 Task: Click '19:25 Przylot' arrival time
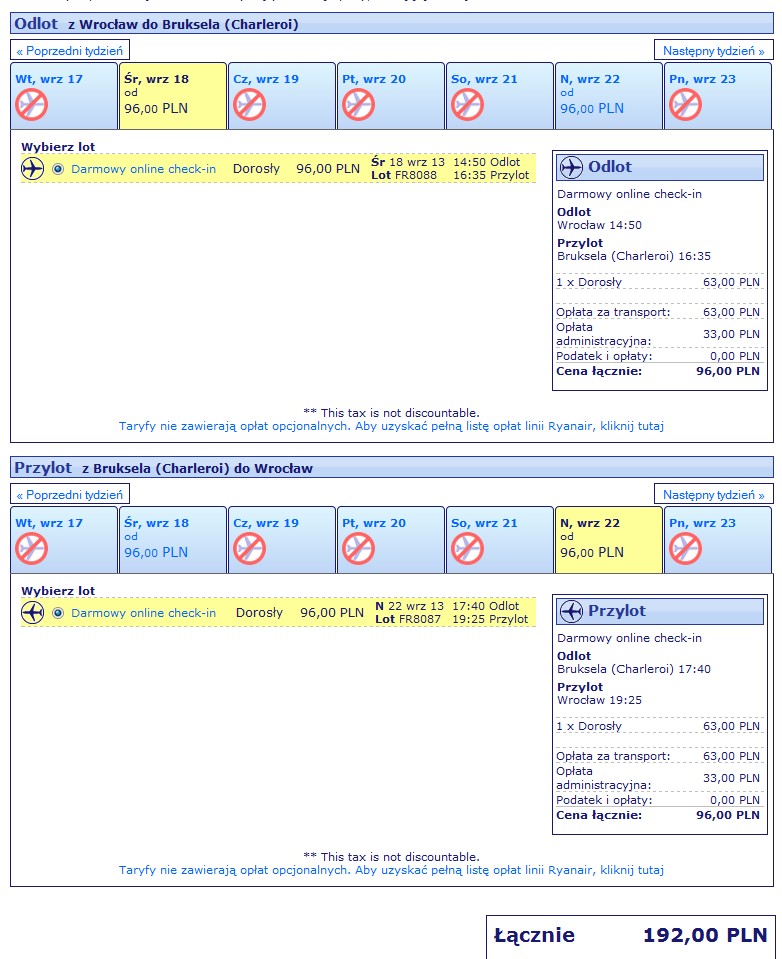(x=490, y=619)
